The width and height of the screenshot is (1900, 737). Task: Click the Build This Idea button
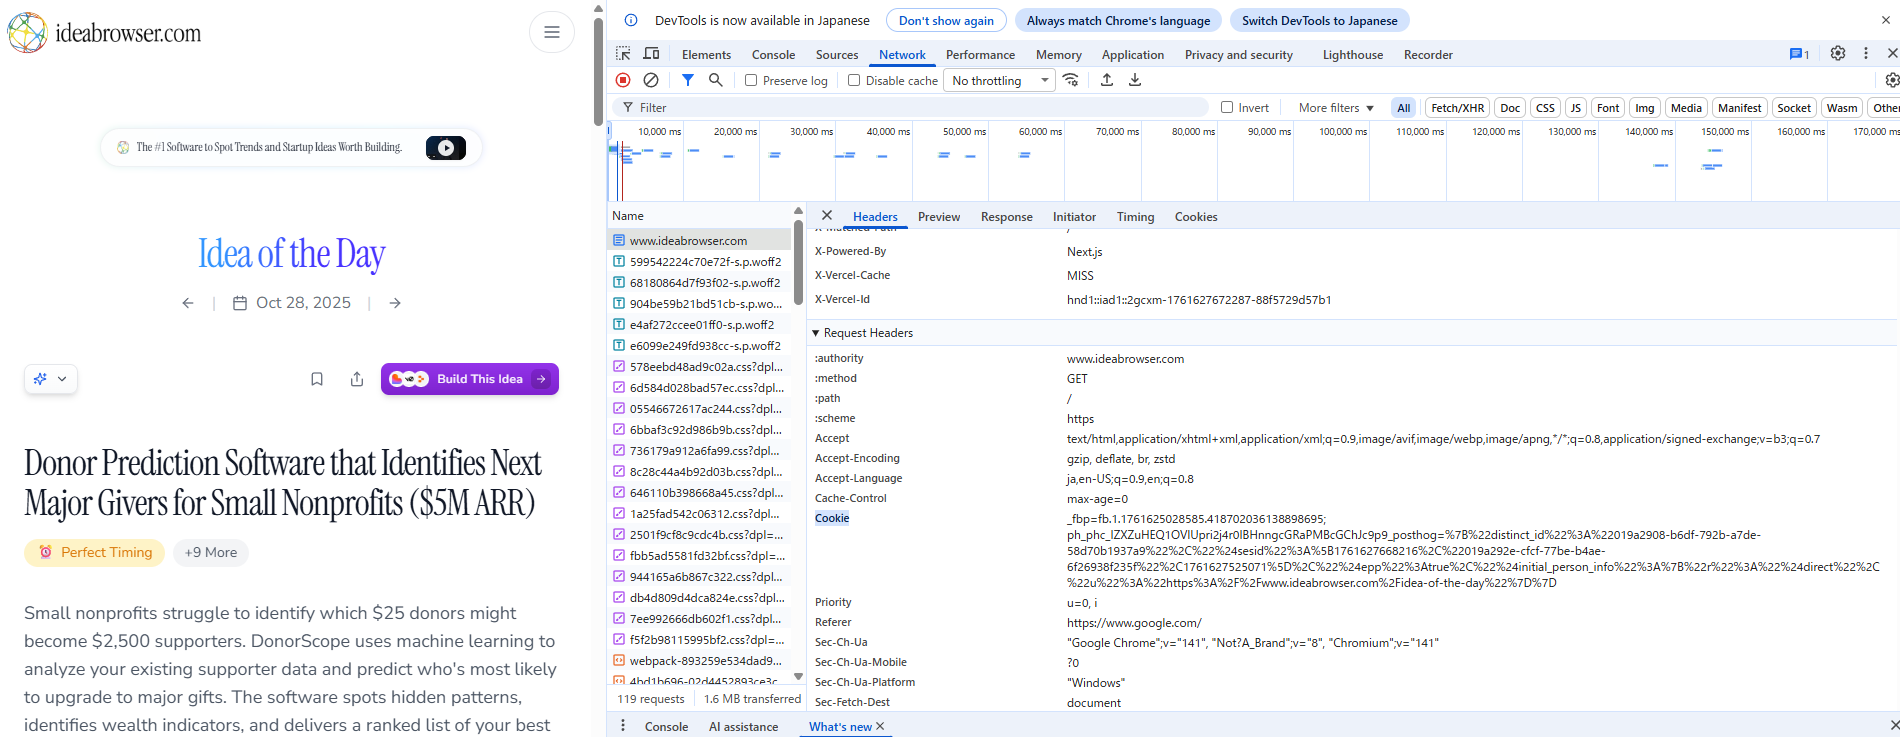tap(469, 379)
